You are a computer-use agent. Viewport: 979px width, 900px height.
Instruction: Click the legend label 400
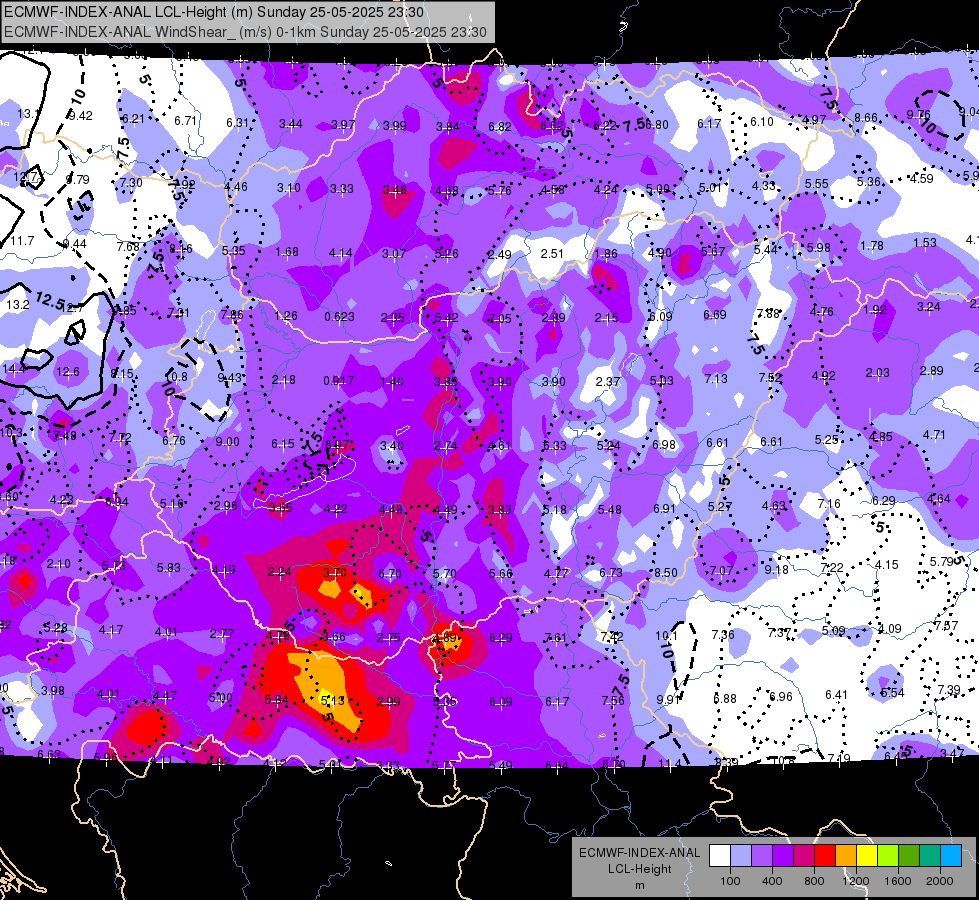tap(772, 881)
